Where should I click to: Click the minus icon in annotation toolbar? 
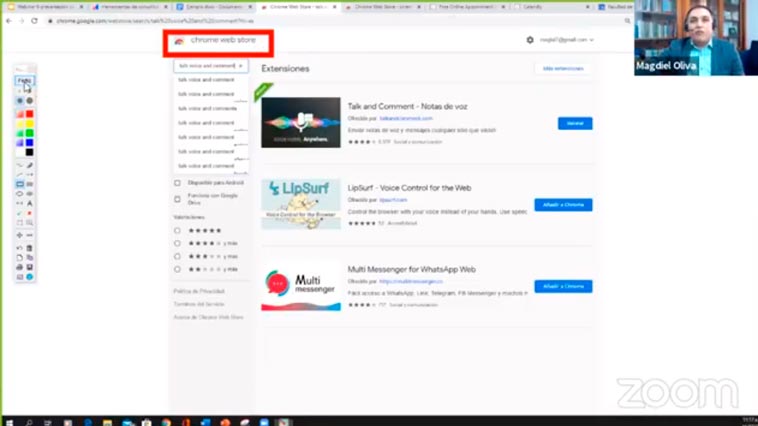[29, 235]
